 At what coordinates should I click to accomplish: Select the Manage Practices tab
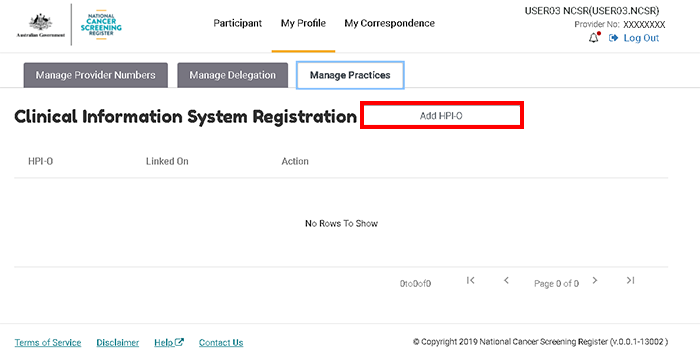[350, 75]
